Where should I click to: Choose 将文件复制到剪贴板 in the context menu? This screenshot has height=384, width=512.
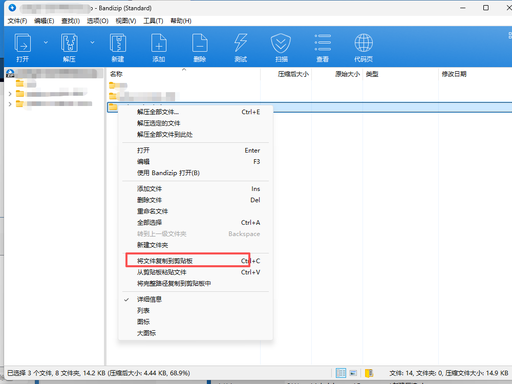click(196, 261)
